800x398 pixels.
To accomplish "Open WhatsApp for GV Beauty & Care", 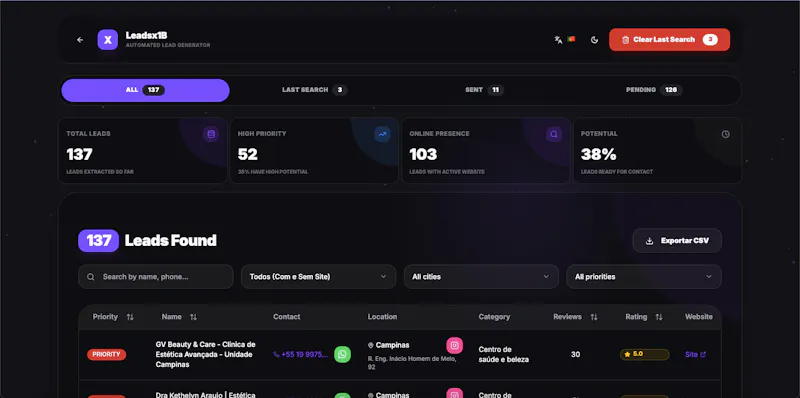I will point(342,354).
